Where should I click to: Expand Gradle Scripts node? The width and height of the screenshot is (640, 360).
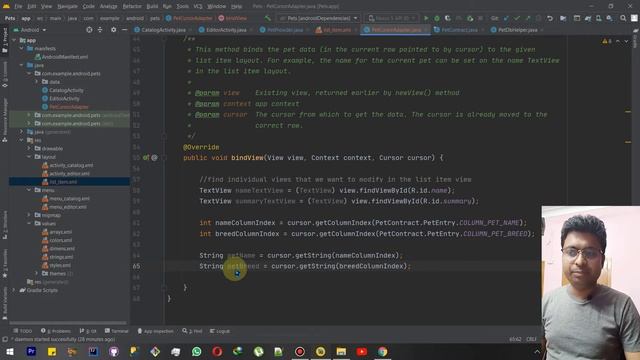pos(14,290)
